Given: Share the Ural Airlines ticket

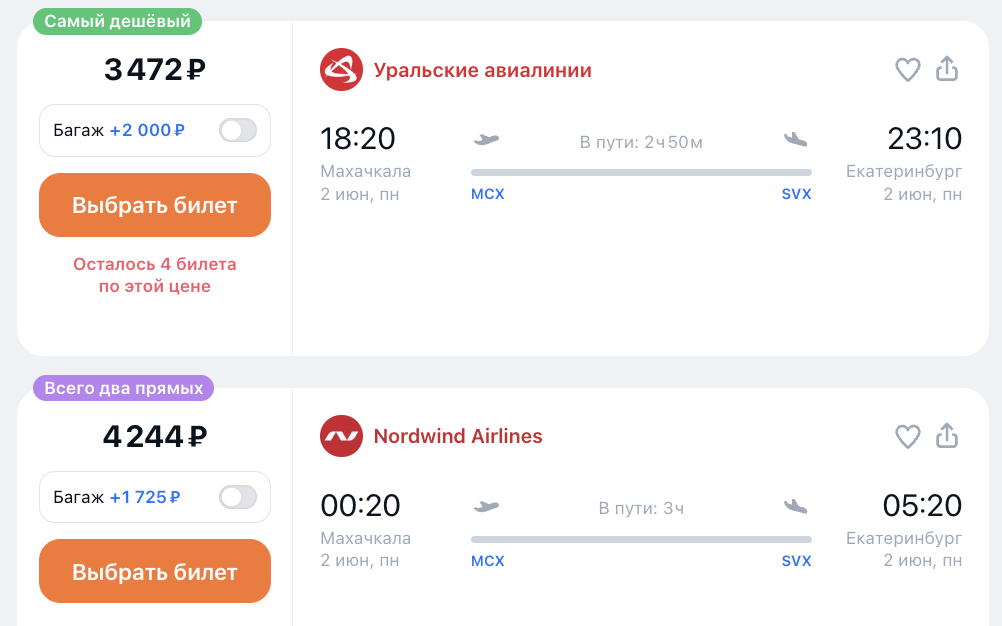Looking at the screenshot, I should 947,68.
